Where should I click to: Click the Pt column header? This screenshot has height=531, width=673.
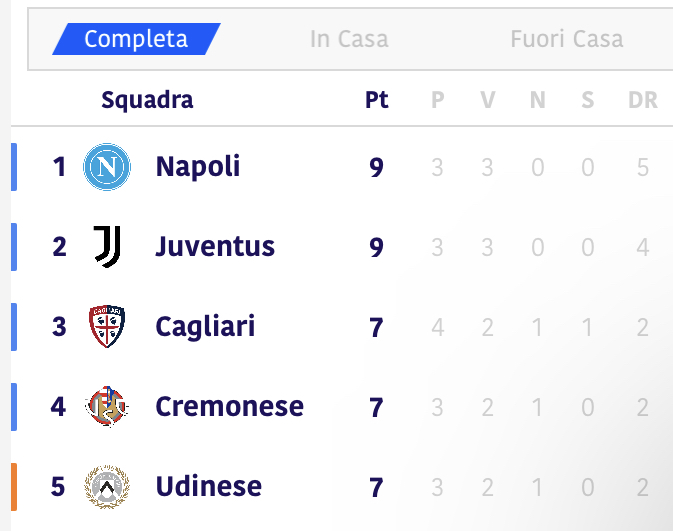[x=377, y=100]
